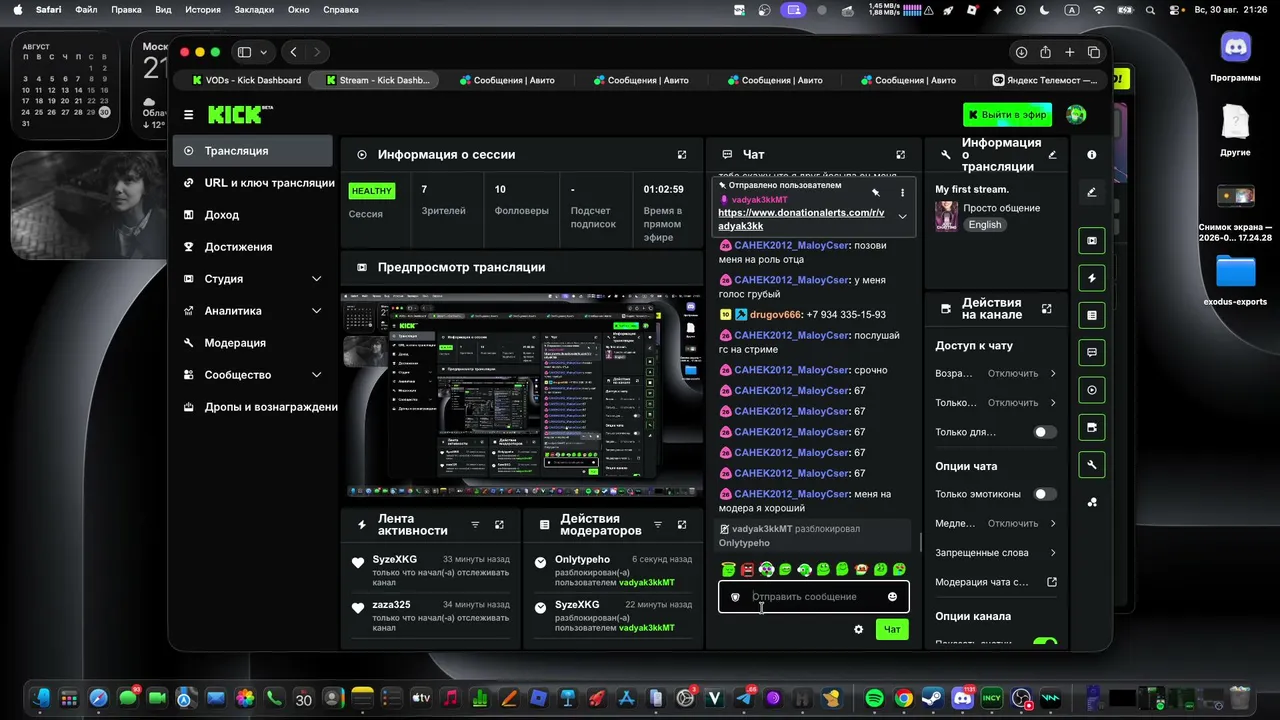
Task: Expand the Аналитика sidebar section
Action: click(317, 311)
